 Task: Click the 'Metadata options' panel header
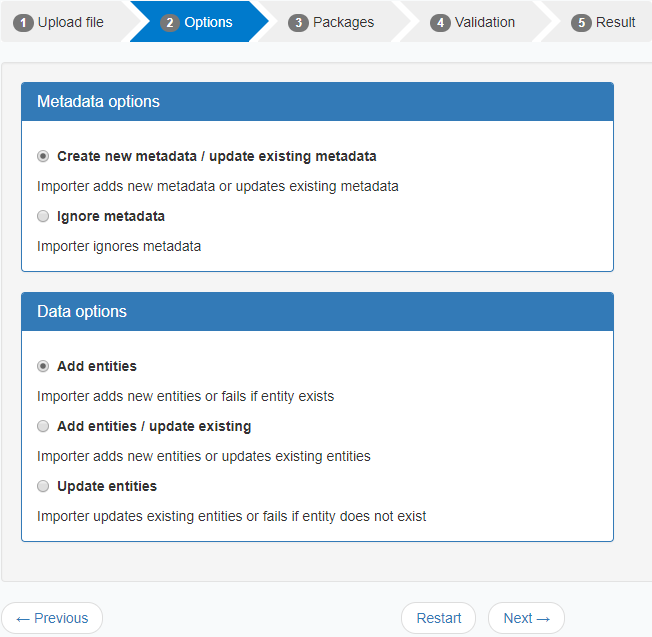click(x=317, y=102)
